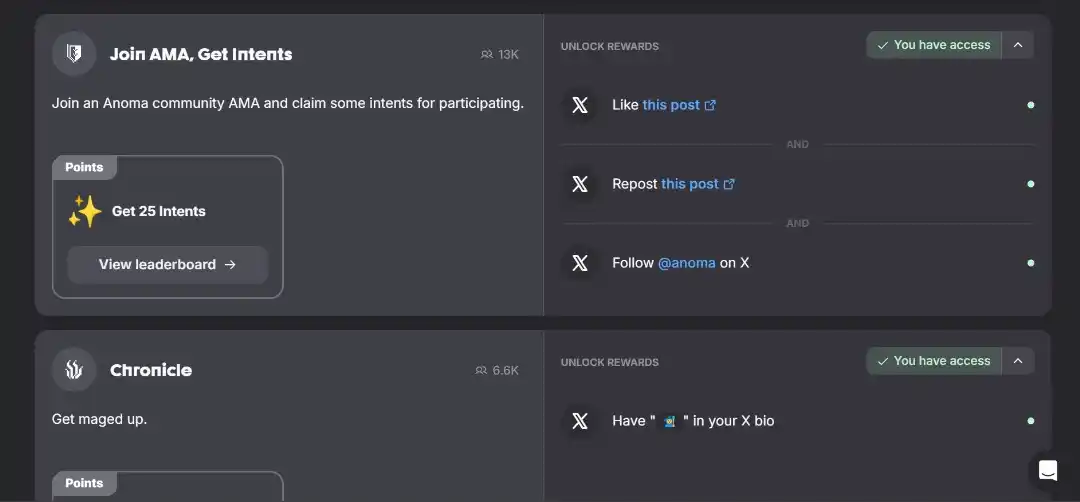This screenshot has height=502, width=1080.
Task: Collapse the Join AMA unlock rewards panel
Action: click(1018, 45)
